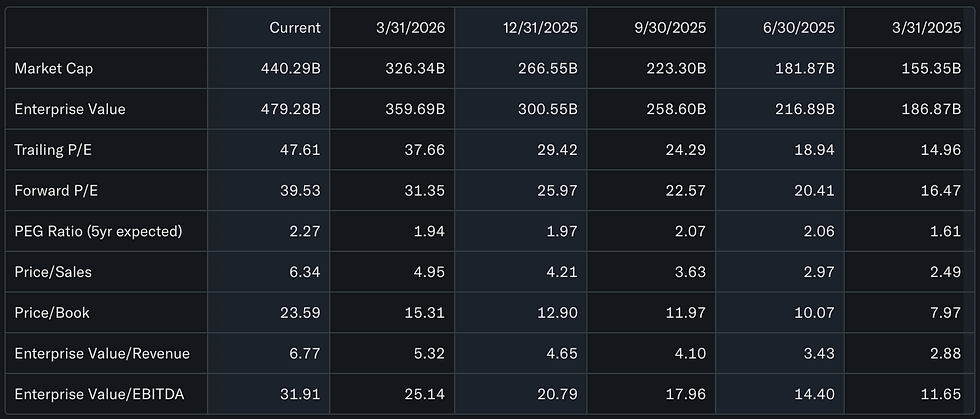
Task: Click the Trailing P/E row label
Action: tap(53, 150)
